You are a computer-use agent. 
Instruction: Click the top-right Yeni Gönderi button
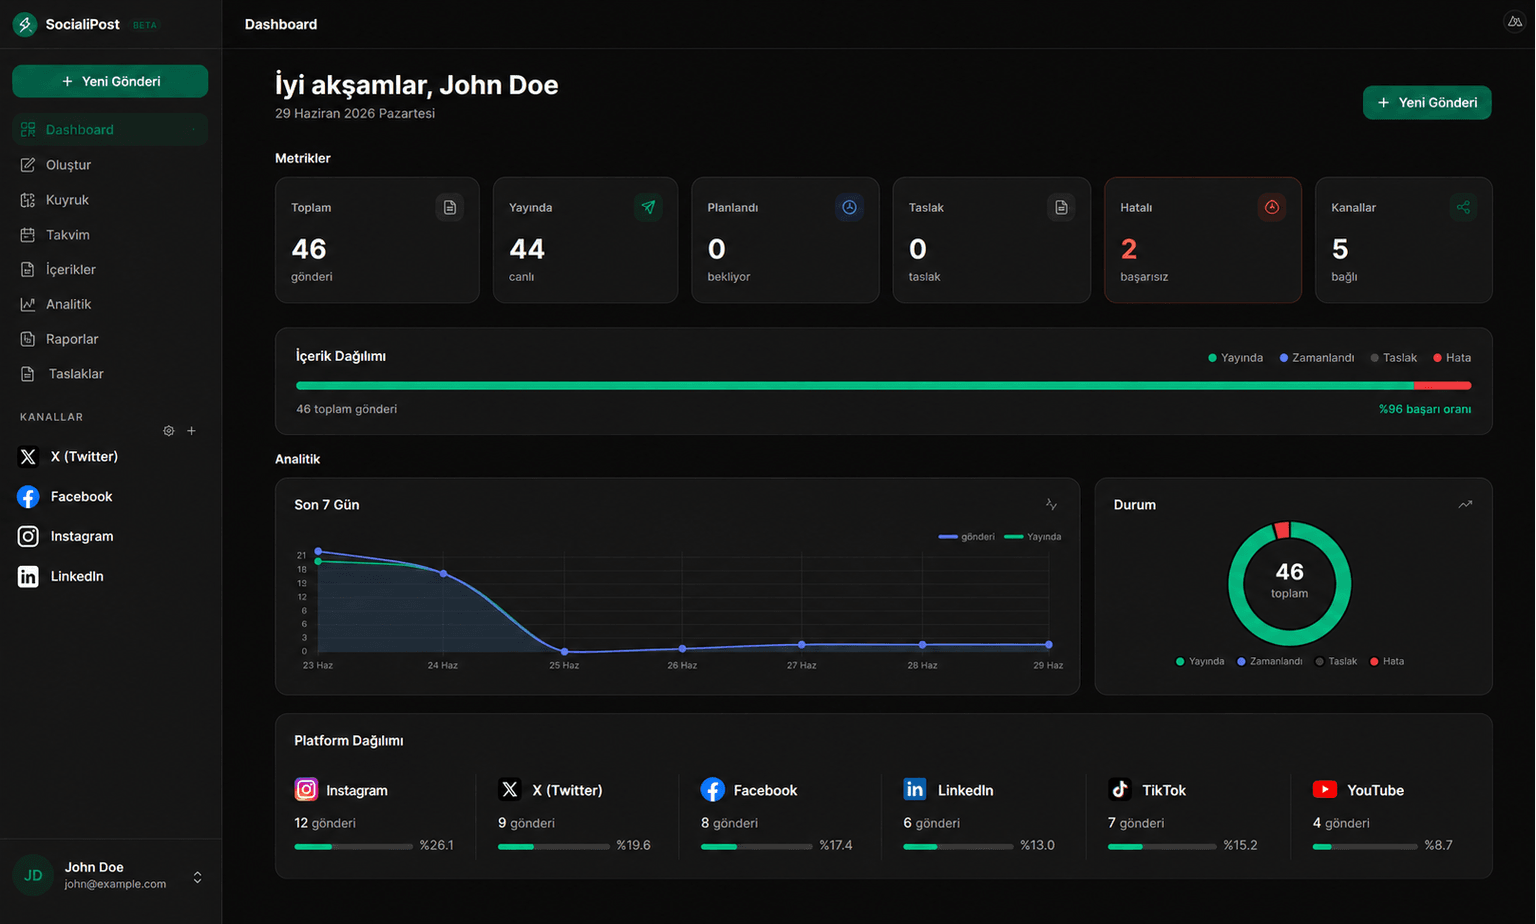pos(1427,102)
